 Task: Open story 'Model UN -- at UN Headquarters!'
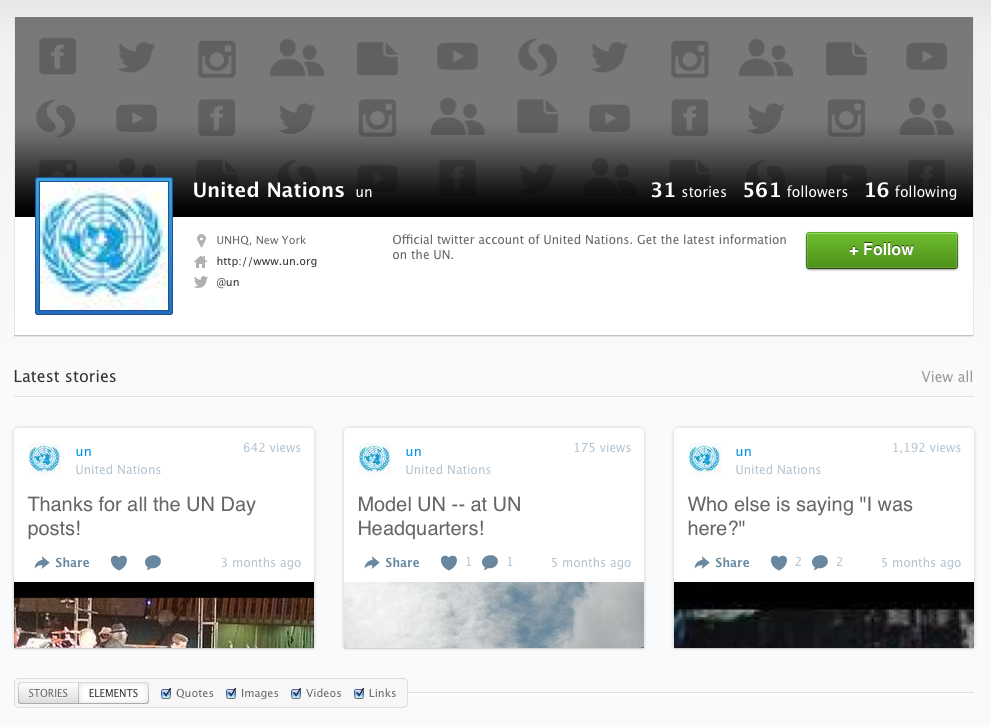[439, 516]
